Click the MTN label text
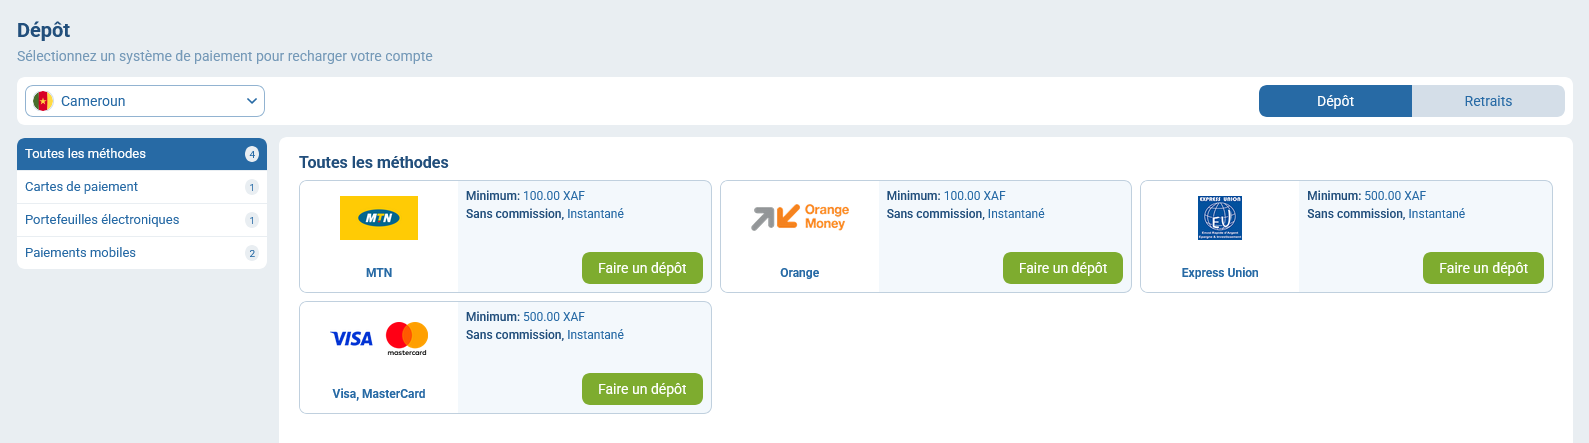 tap(379, 273)
